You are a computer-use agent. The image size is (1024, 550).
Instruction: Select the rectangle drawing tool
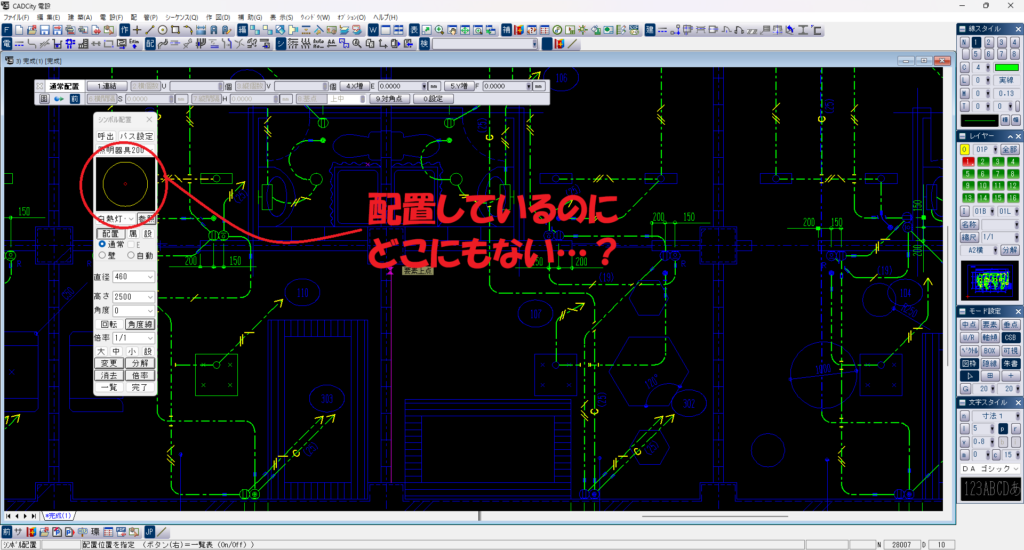click(175, 30)
